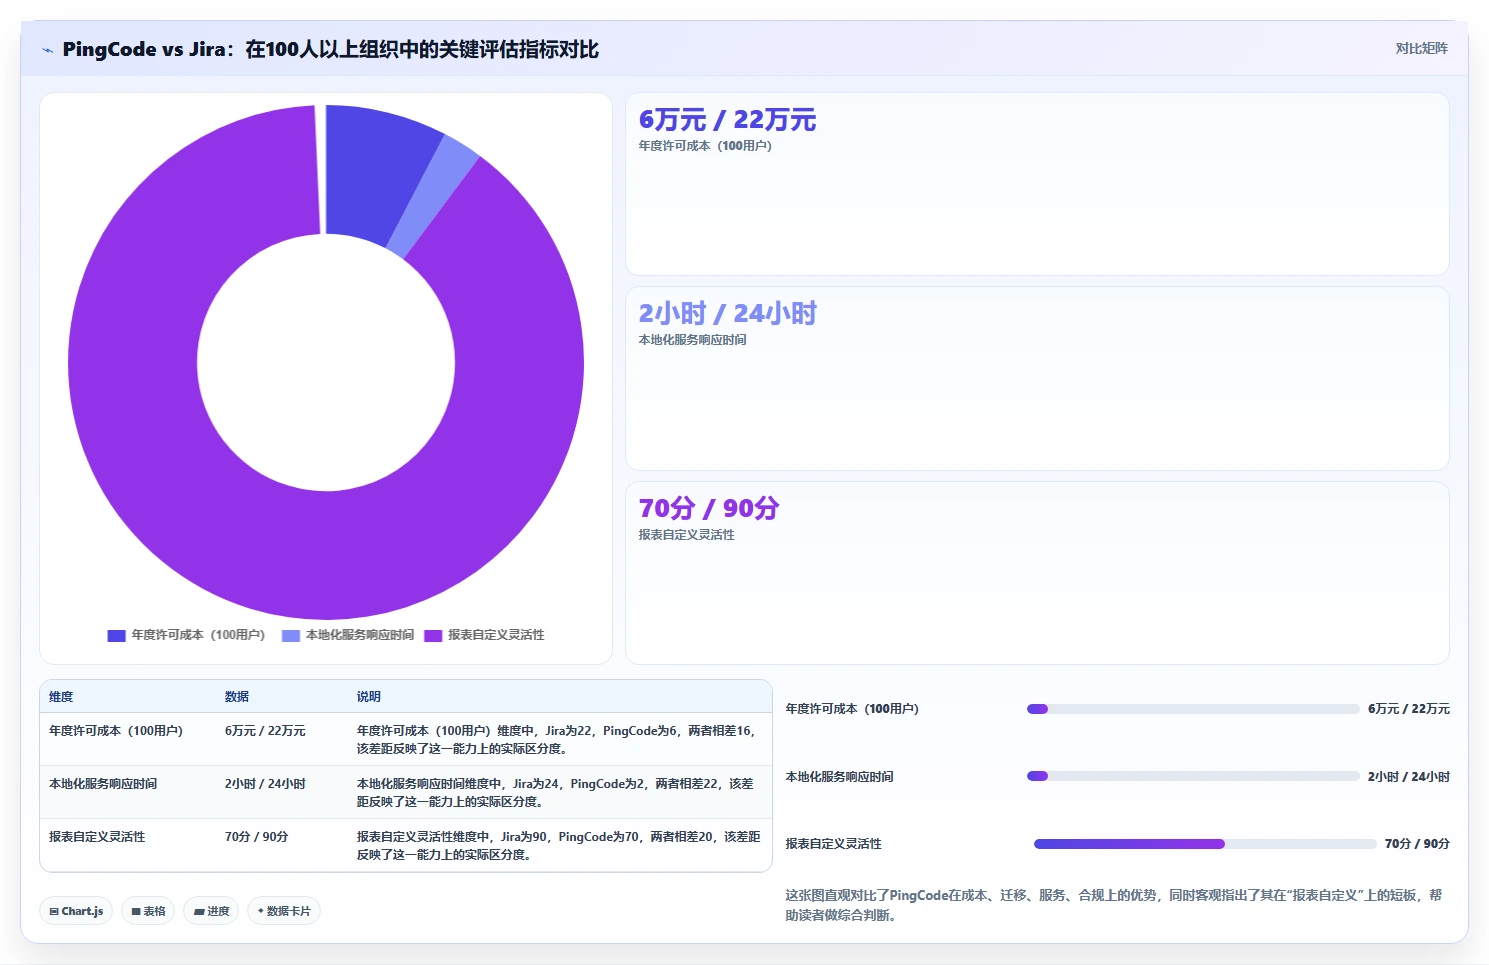Select the 6万元 / 22万元 data card value

(727, 120)
